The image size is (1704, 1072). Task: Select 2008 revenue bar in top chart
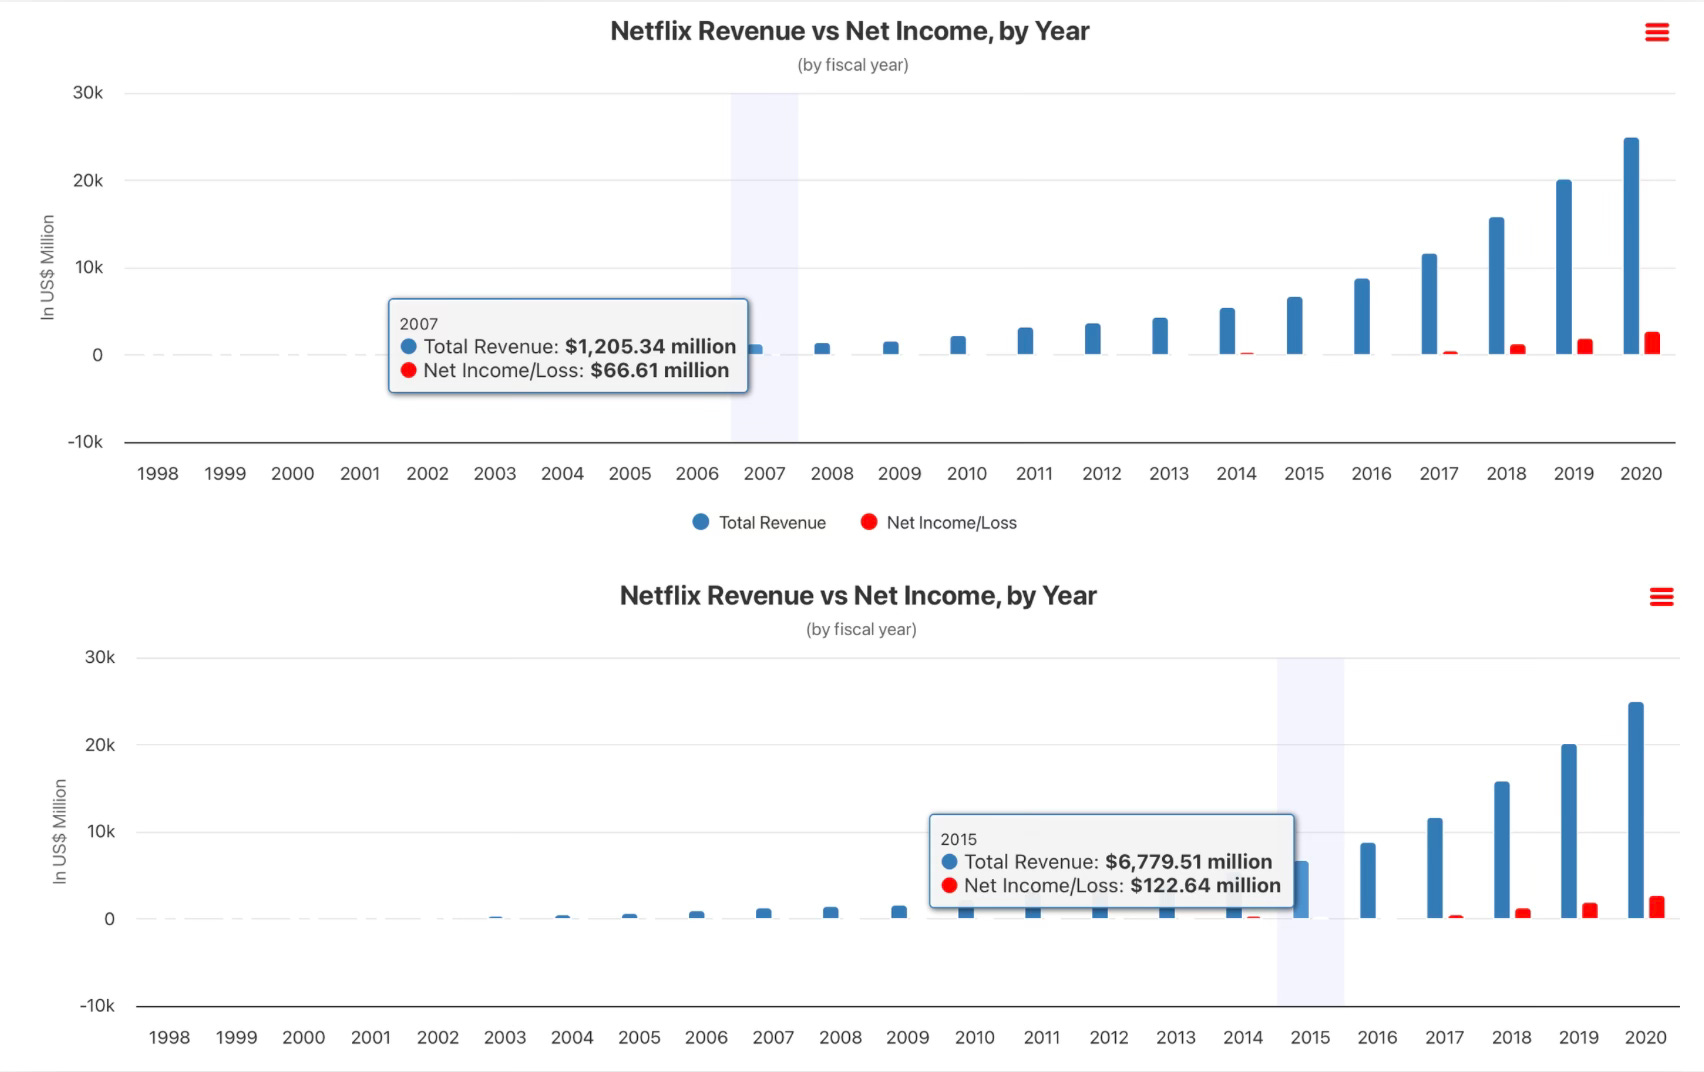(x=822, y=348)
